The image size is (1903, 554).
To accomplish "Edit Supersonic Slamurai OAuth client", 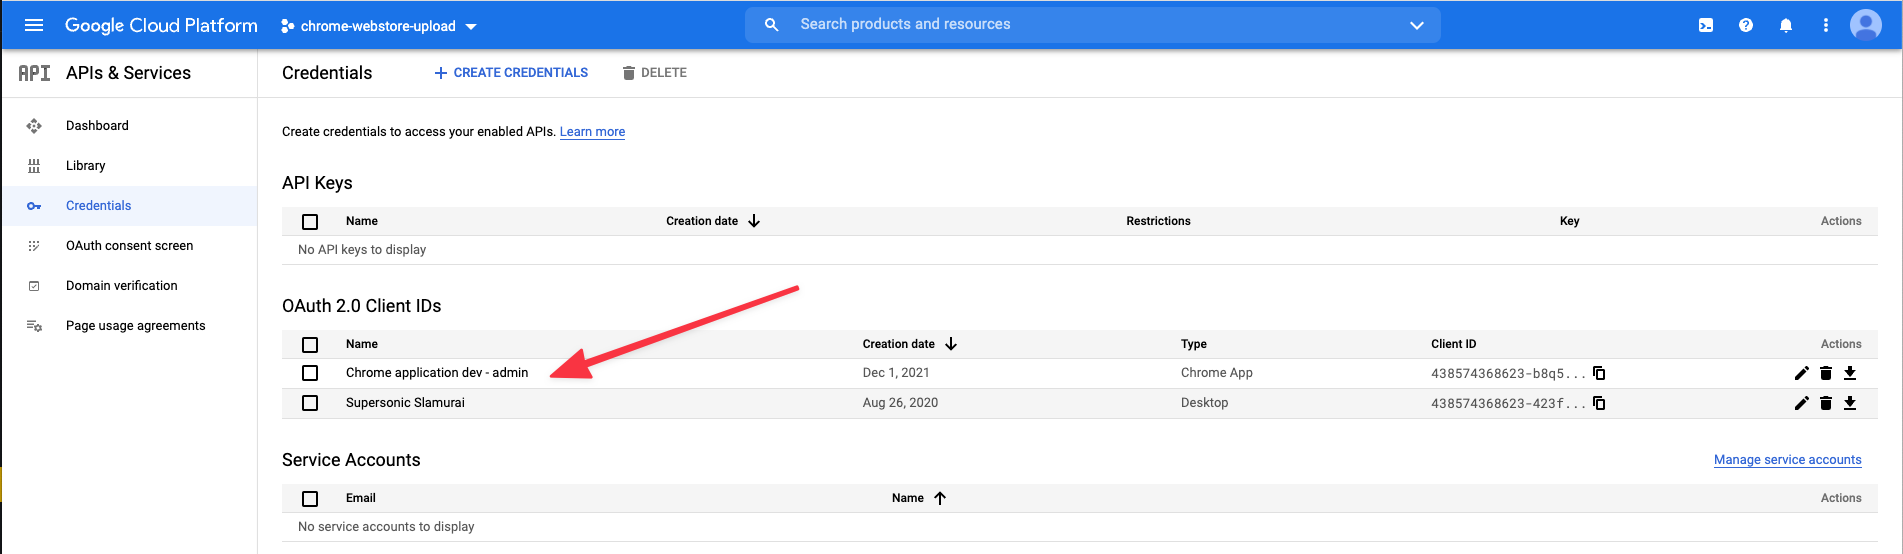I will [x=1802, y=403].
